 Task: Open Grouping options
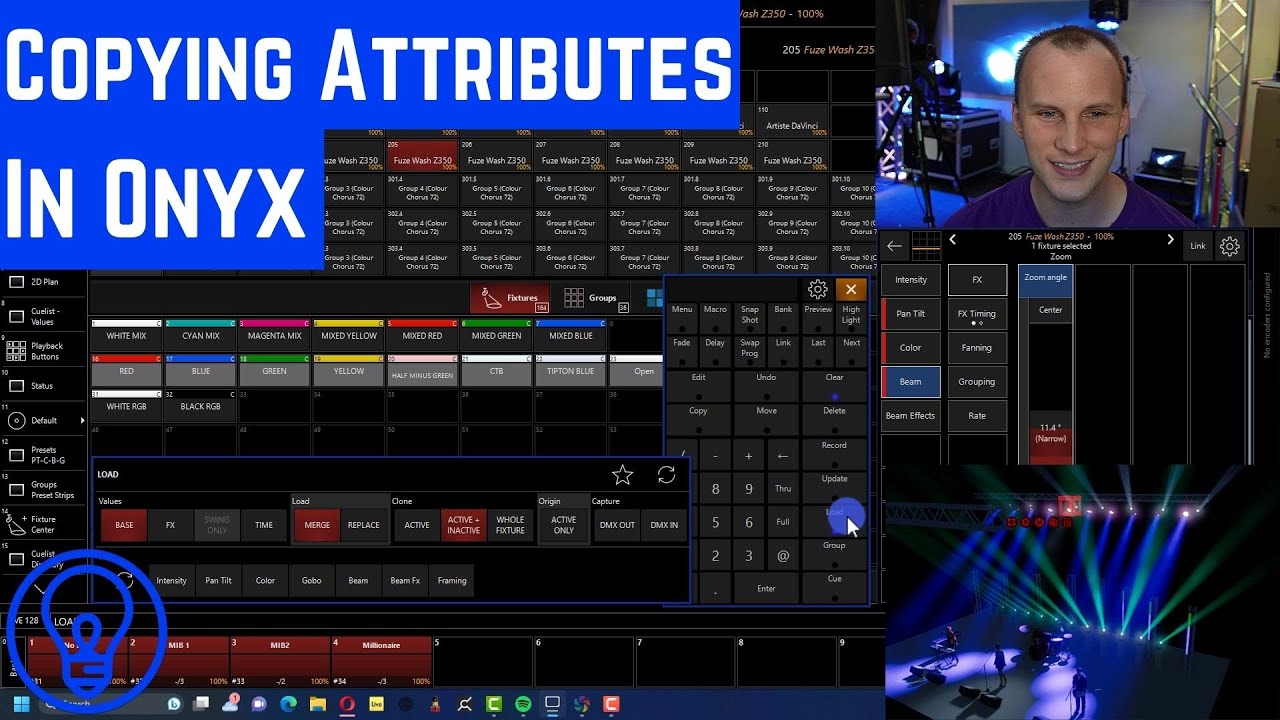977,382
